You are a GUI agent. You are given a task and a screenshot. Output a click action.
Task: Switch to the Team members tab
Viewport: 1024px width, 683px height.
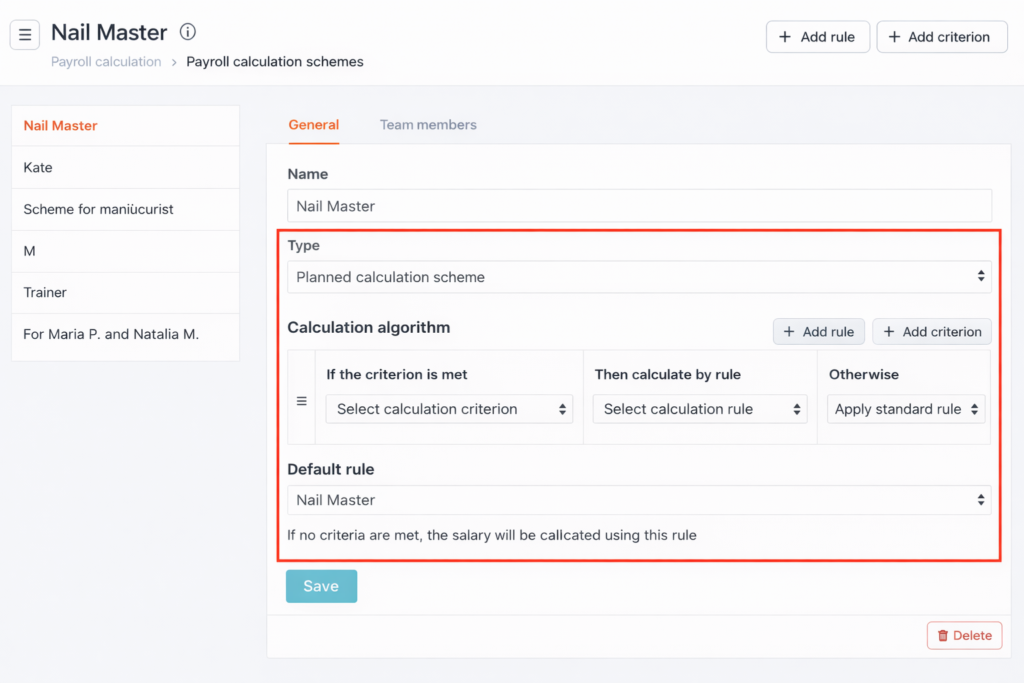click(428, 125)
